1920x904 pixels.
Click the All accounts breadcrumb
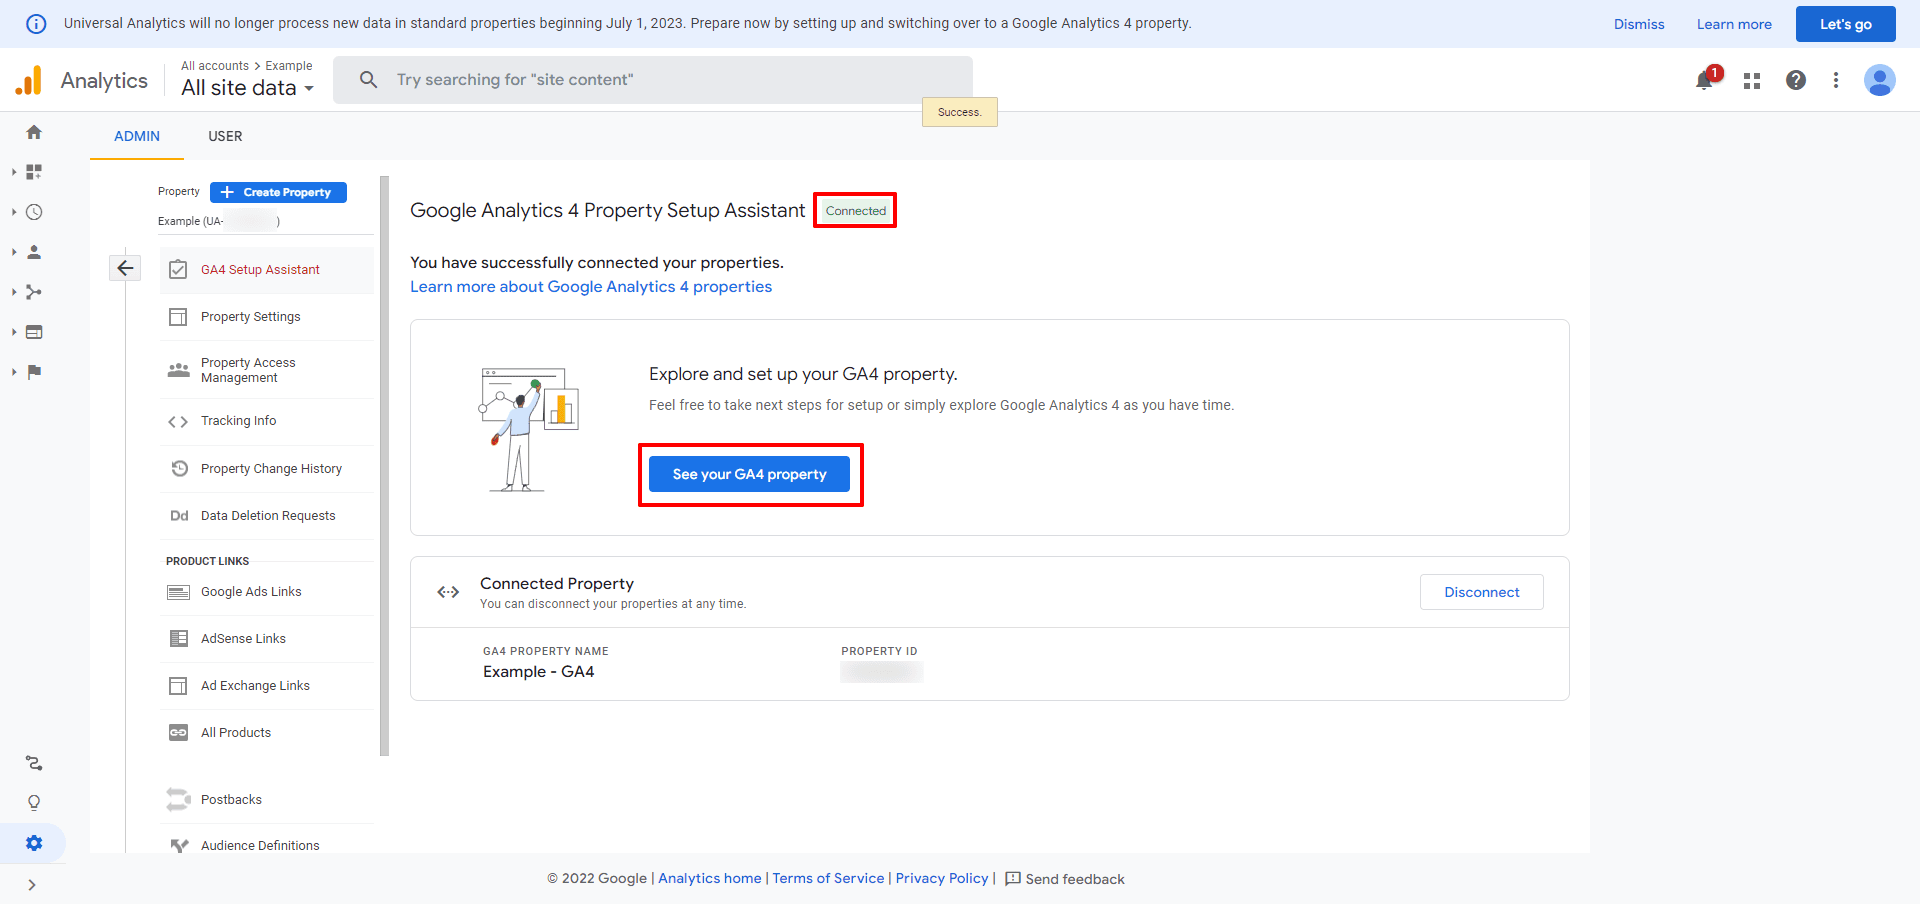(215, 66)
